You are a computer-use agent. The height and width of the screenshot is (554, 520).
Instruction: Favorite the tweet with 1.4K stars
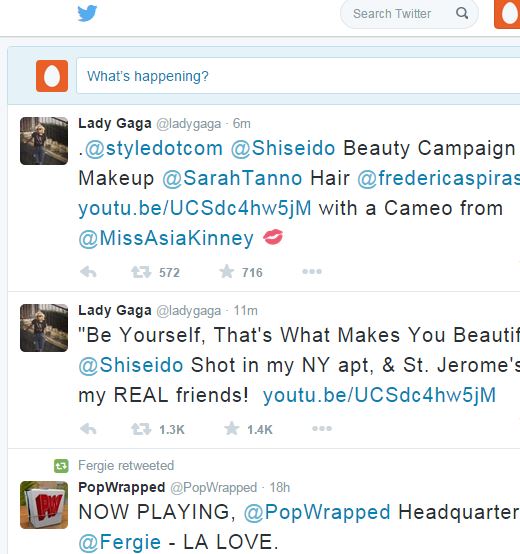(x=232, y=429)
